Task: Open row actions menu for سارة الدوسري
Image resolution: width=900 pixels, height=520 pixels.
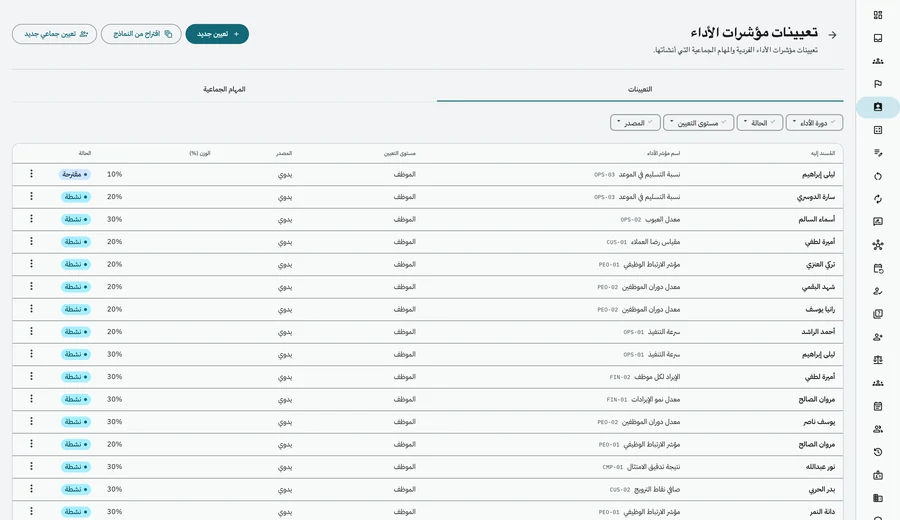Action: coord(32,196)
